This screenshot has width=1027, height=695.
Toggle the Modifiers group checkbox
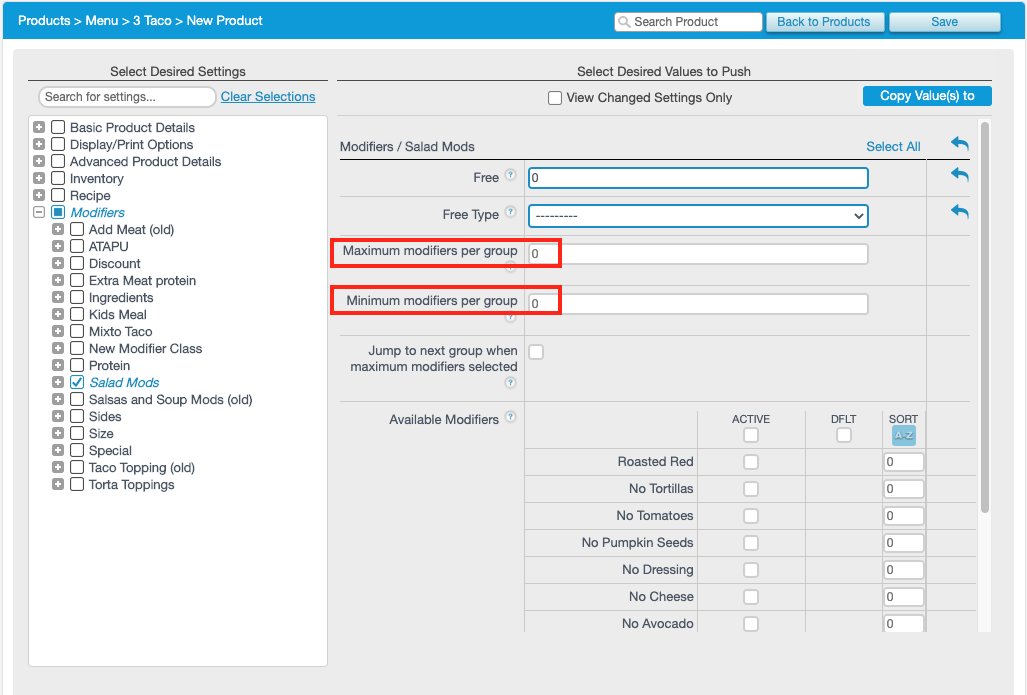pyautogui.click(x=58, y=212)
